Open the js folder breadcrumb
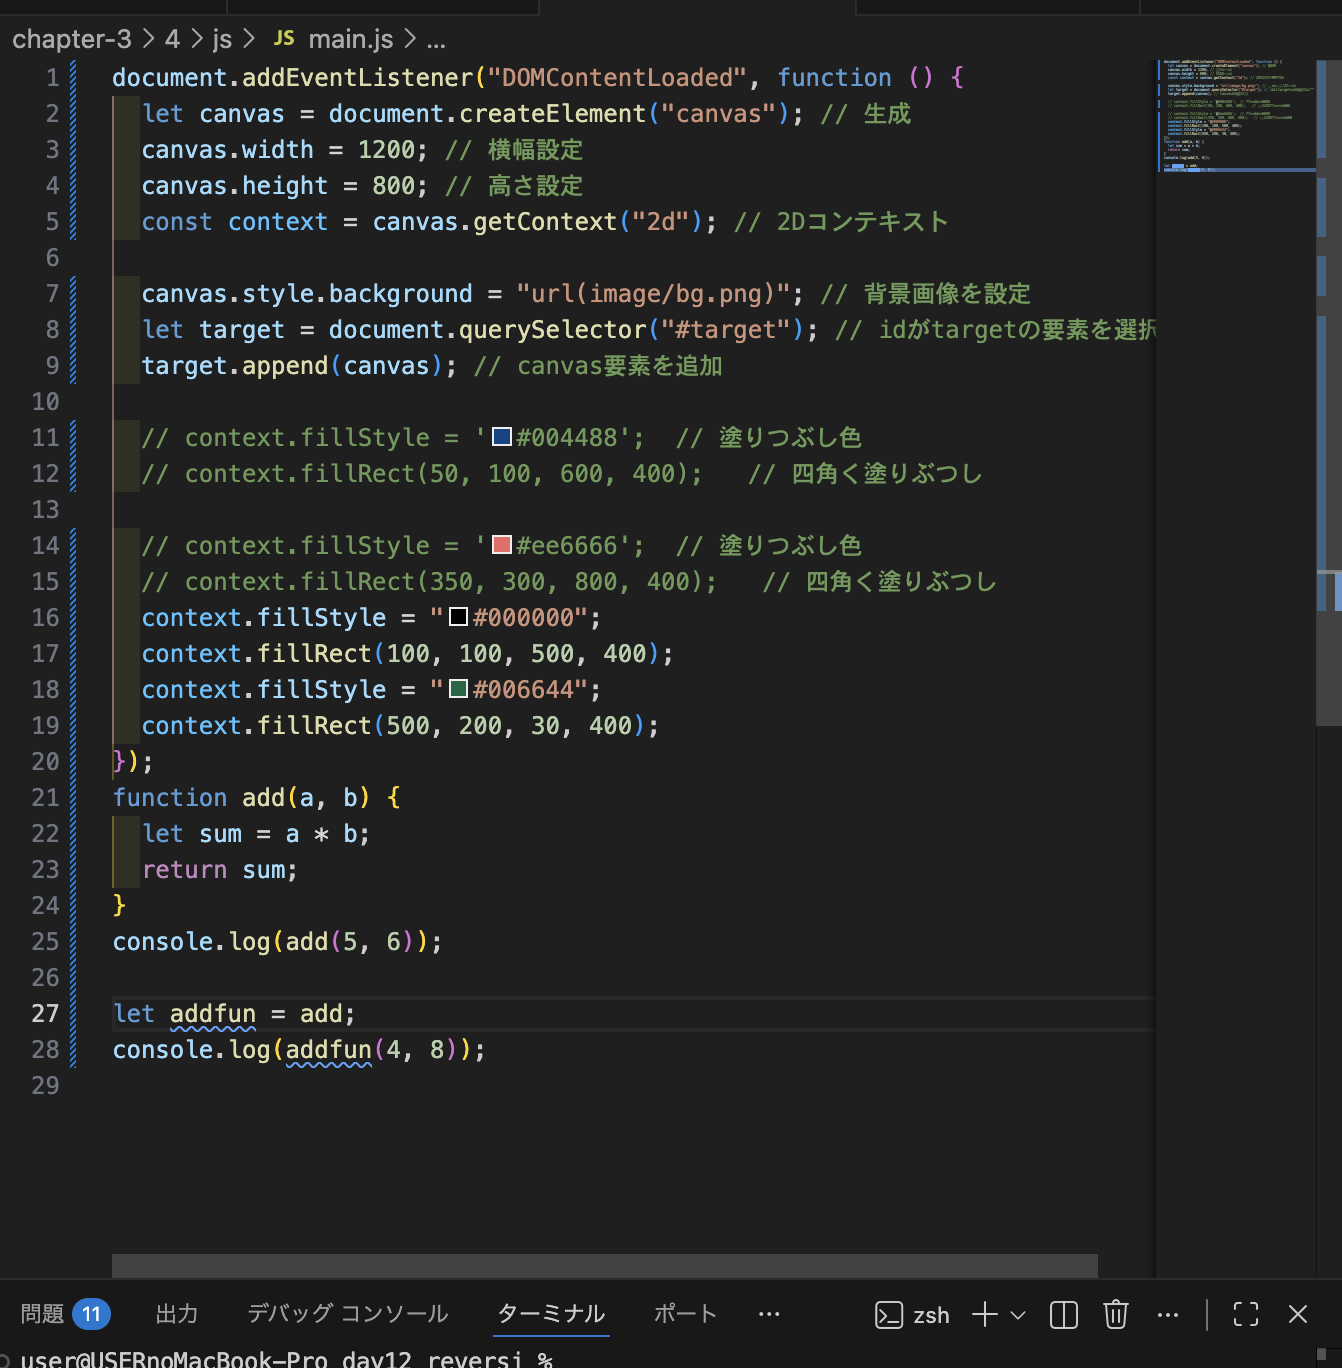This screenshot has width=1342, height=1368. coord(222,39)
